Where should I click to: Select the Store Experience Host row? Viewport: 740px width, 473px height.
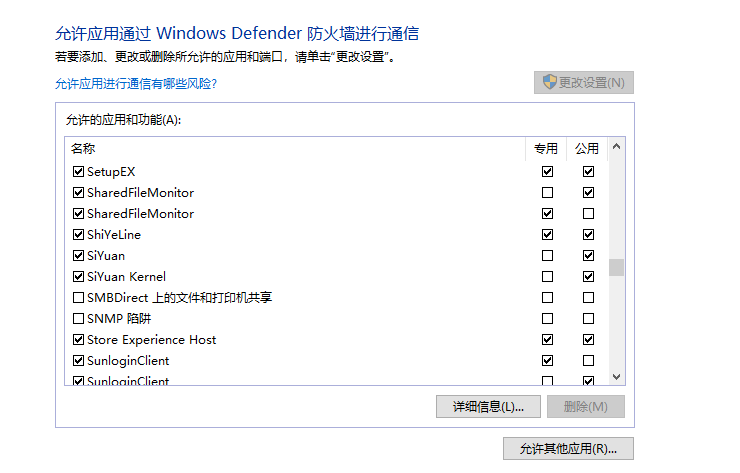(x=152, y=340)
